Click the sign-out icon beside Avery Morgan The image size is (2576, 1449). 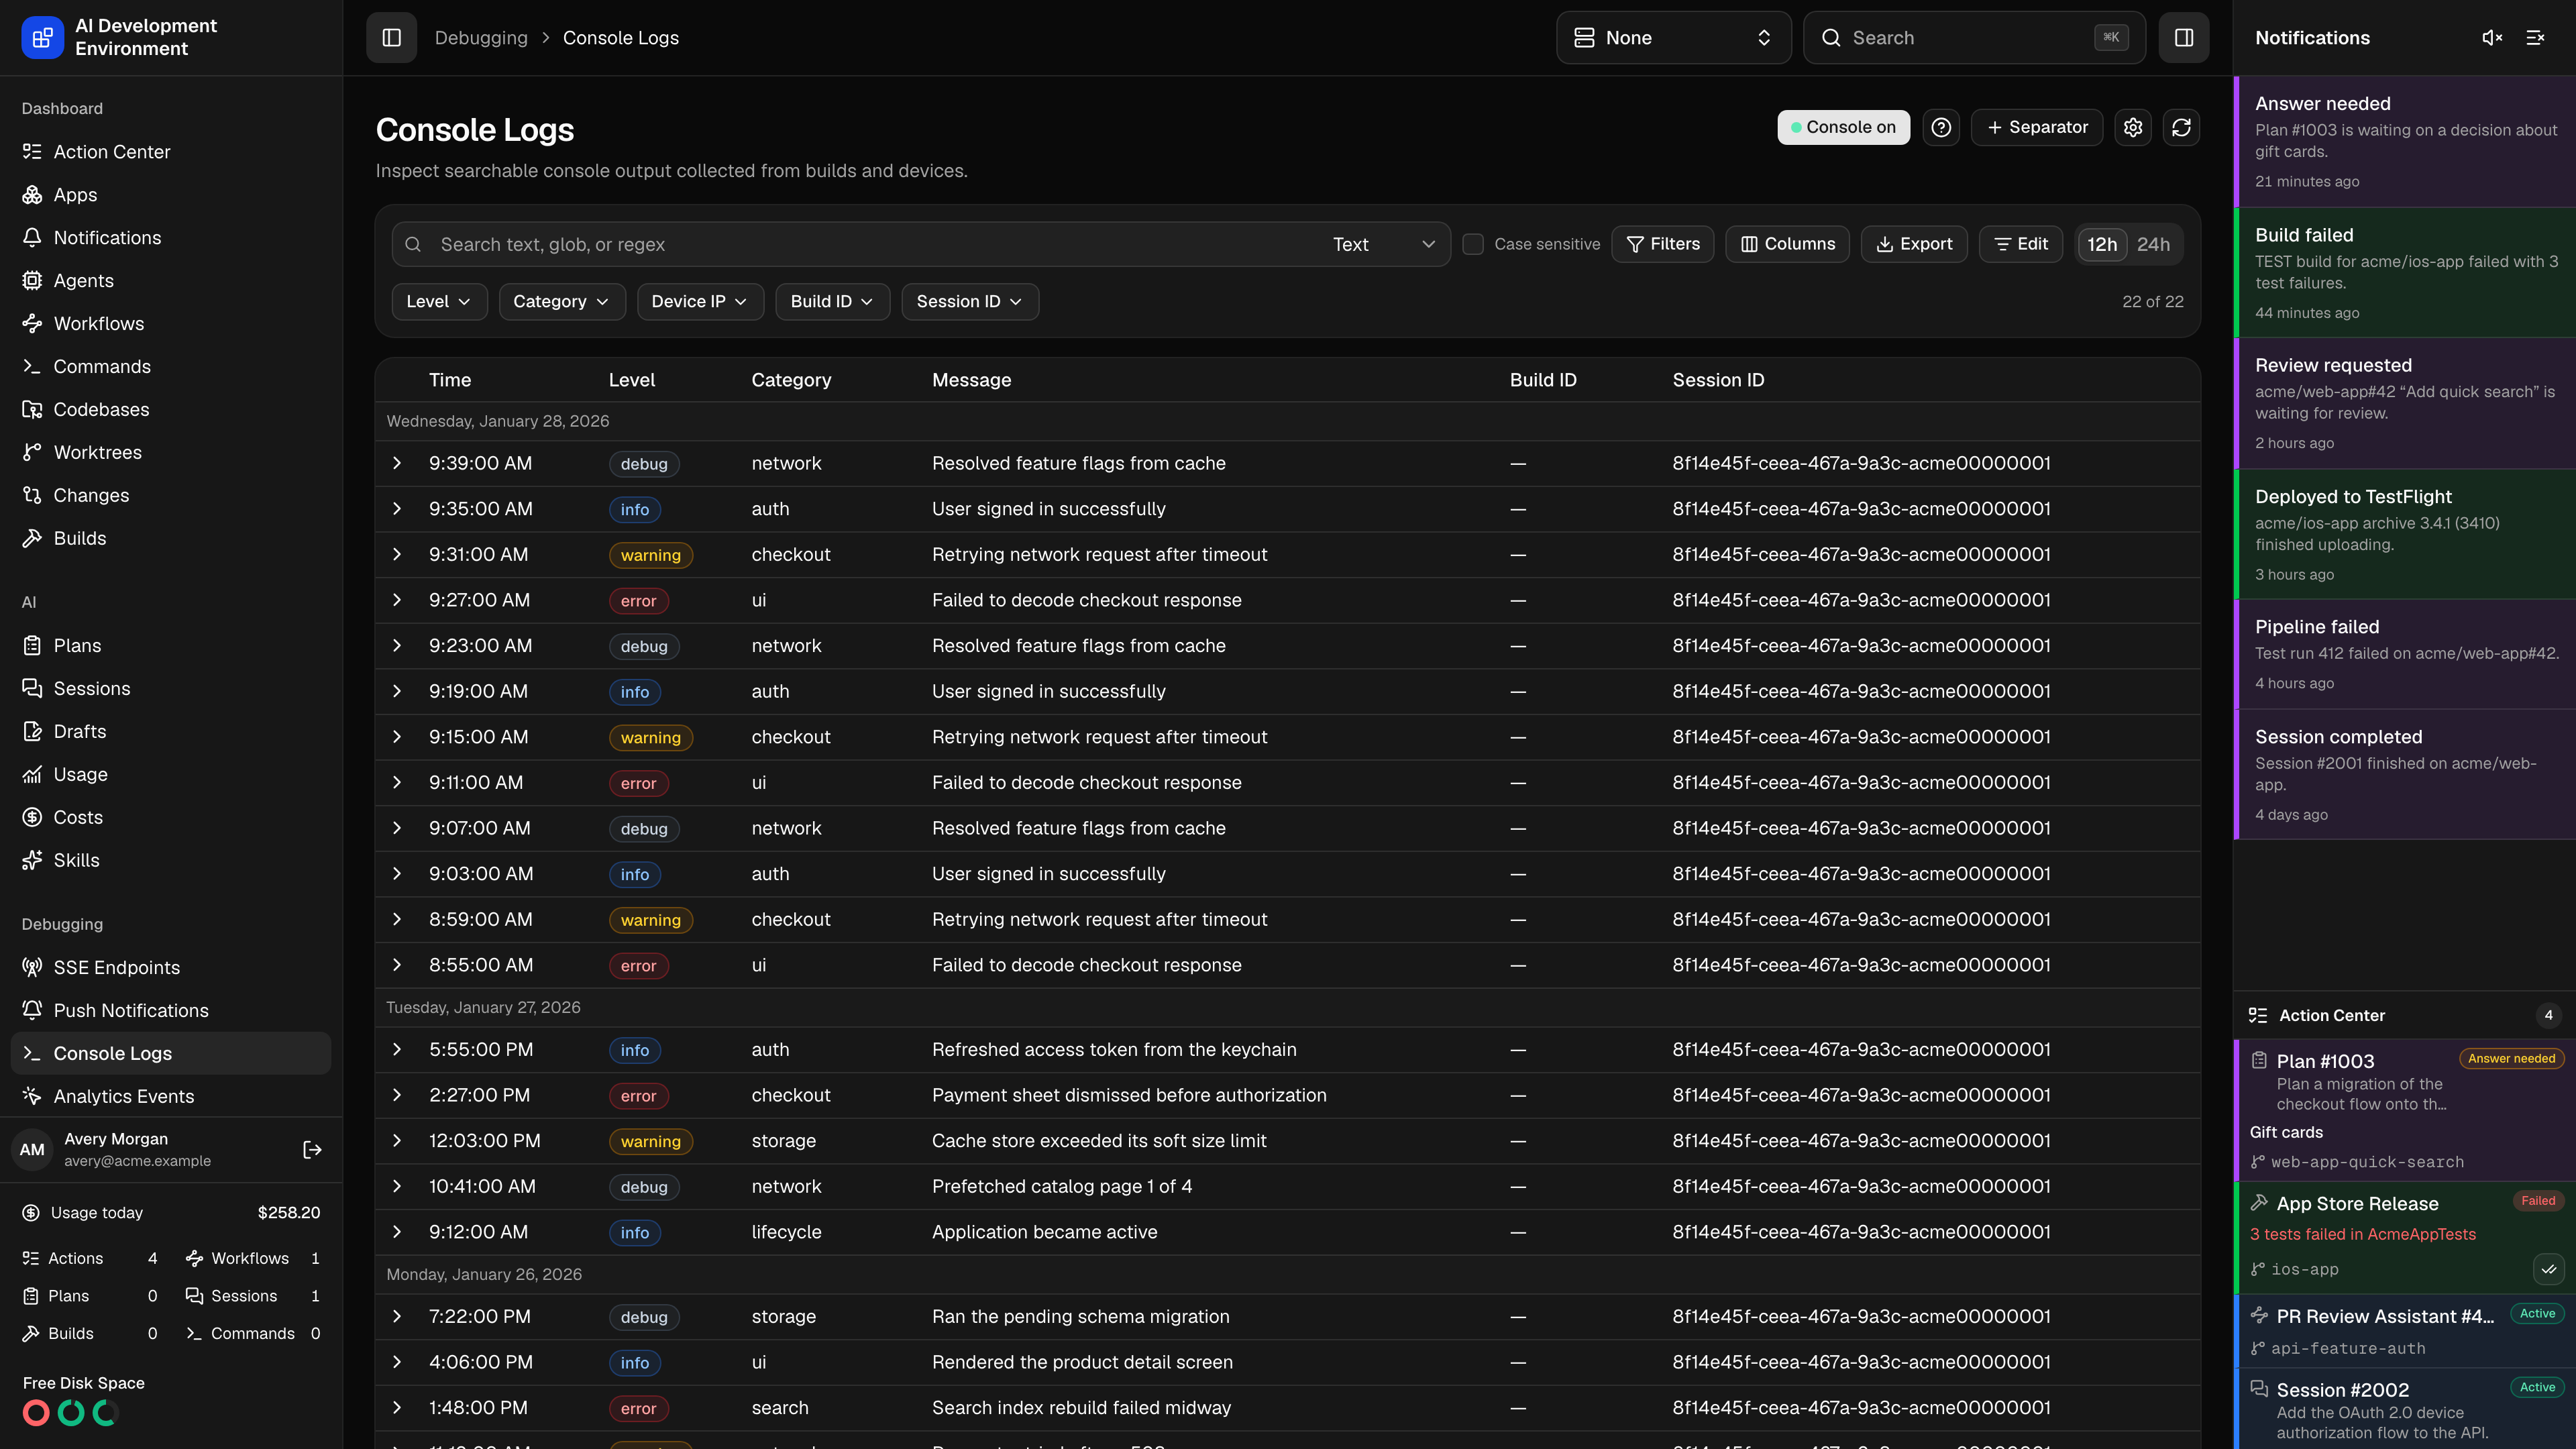click(x=312, y=1150)
